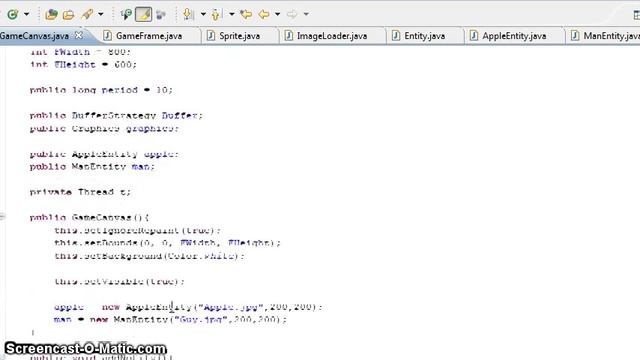Expand the Search icon dropdown arrow

point(101,14)
